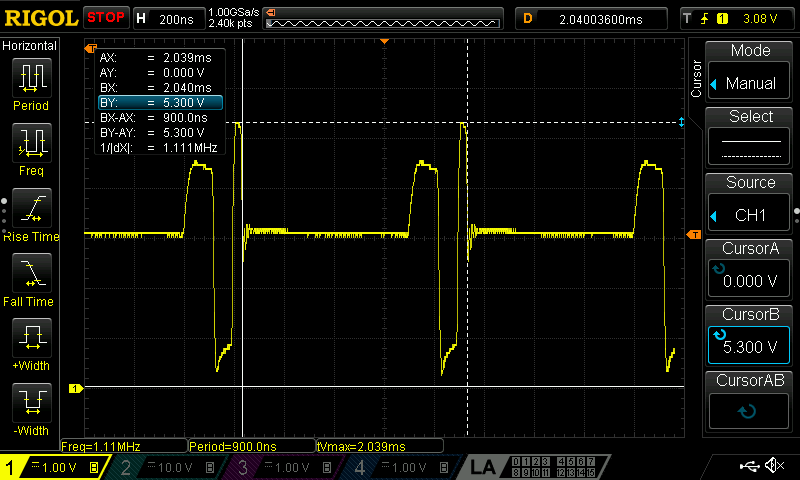This screenshot has height=480, width=800.
Task: Choose the Rise Time measurement icon
Action: (31, 212)
